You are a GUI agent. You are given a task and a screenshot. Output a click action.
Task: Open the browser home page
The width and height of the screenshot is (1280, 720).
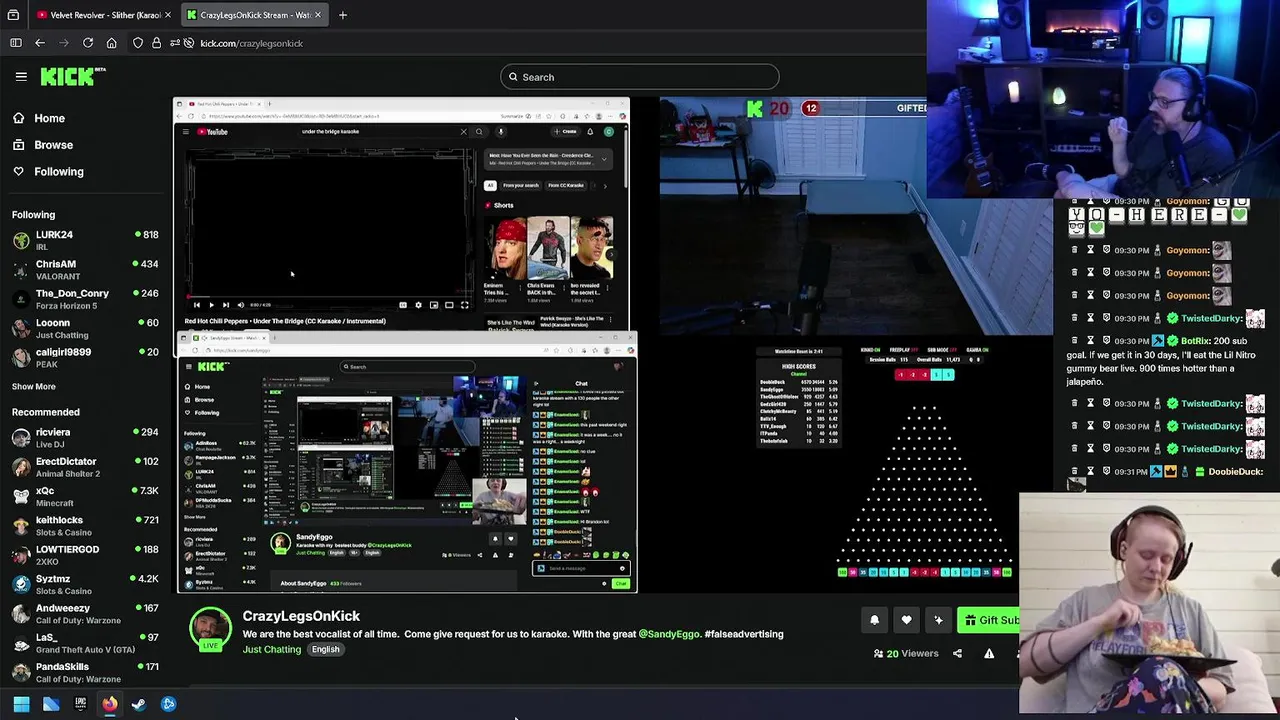coord(111,43)
